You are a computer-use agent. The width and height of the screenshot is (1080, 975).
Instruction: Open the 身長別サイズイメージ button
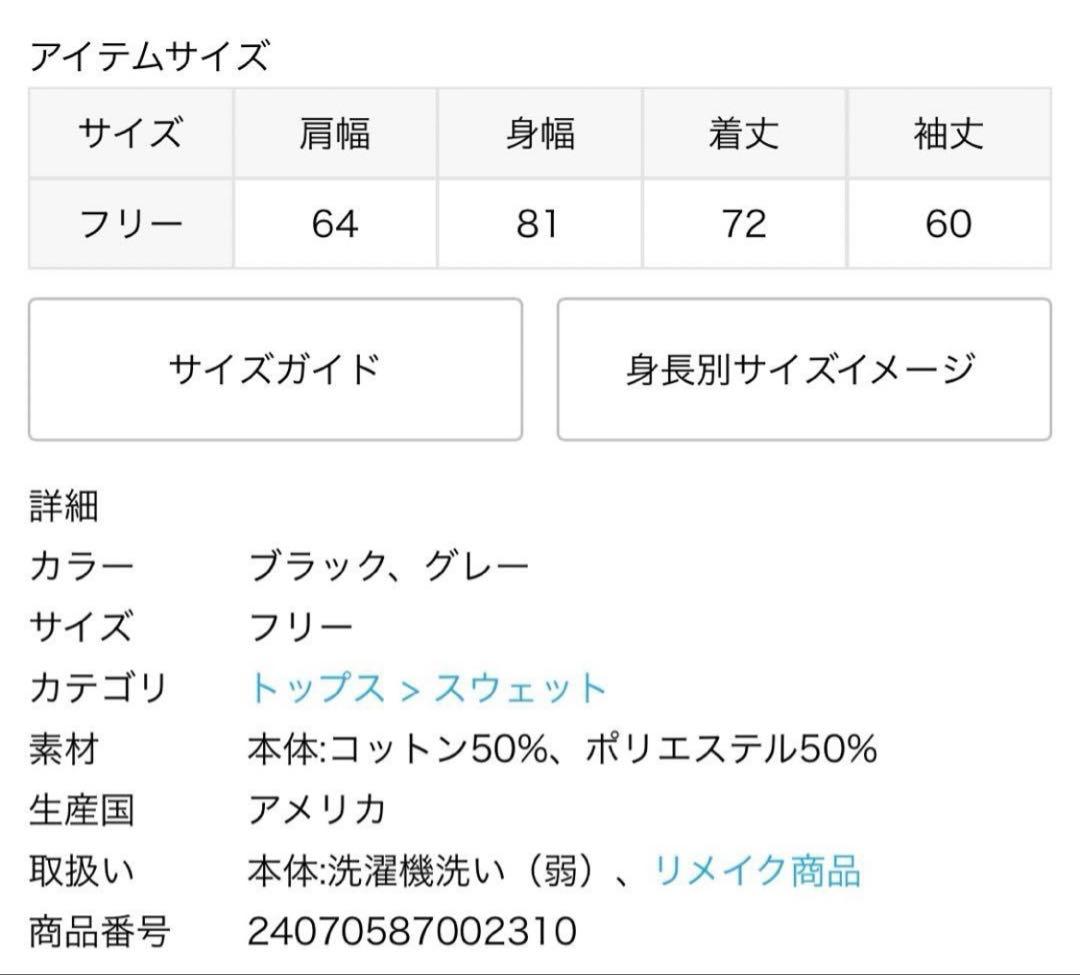point(803,369)
